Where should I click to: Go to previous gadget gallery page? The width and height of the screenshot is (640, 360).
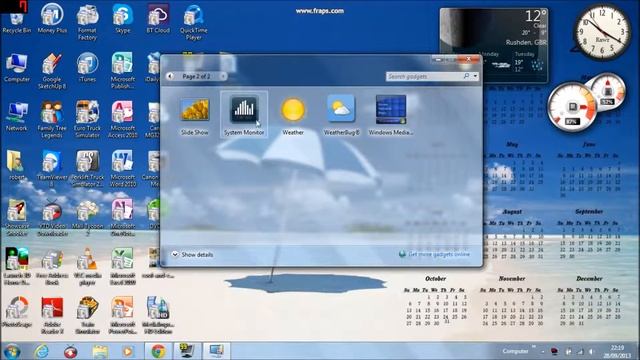[170, 76]
